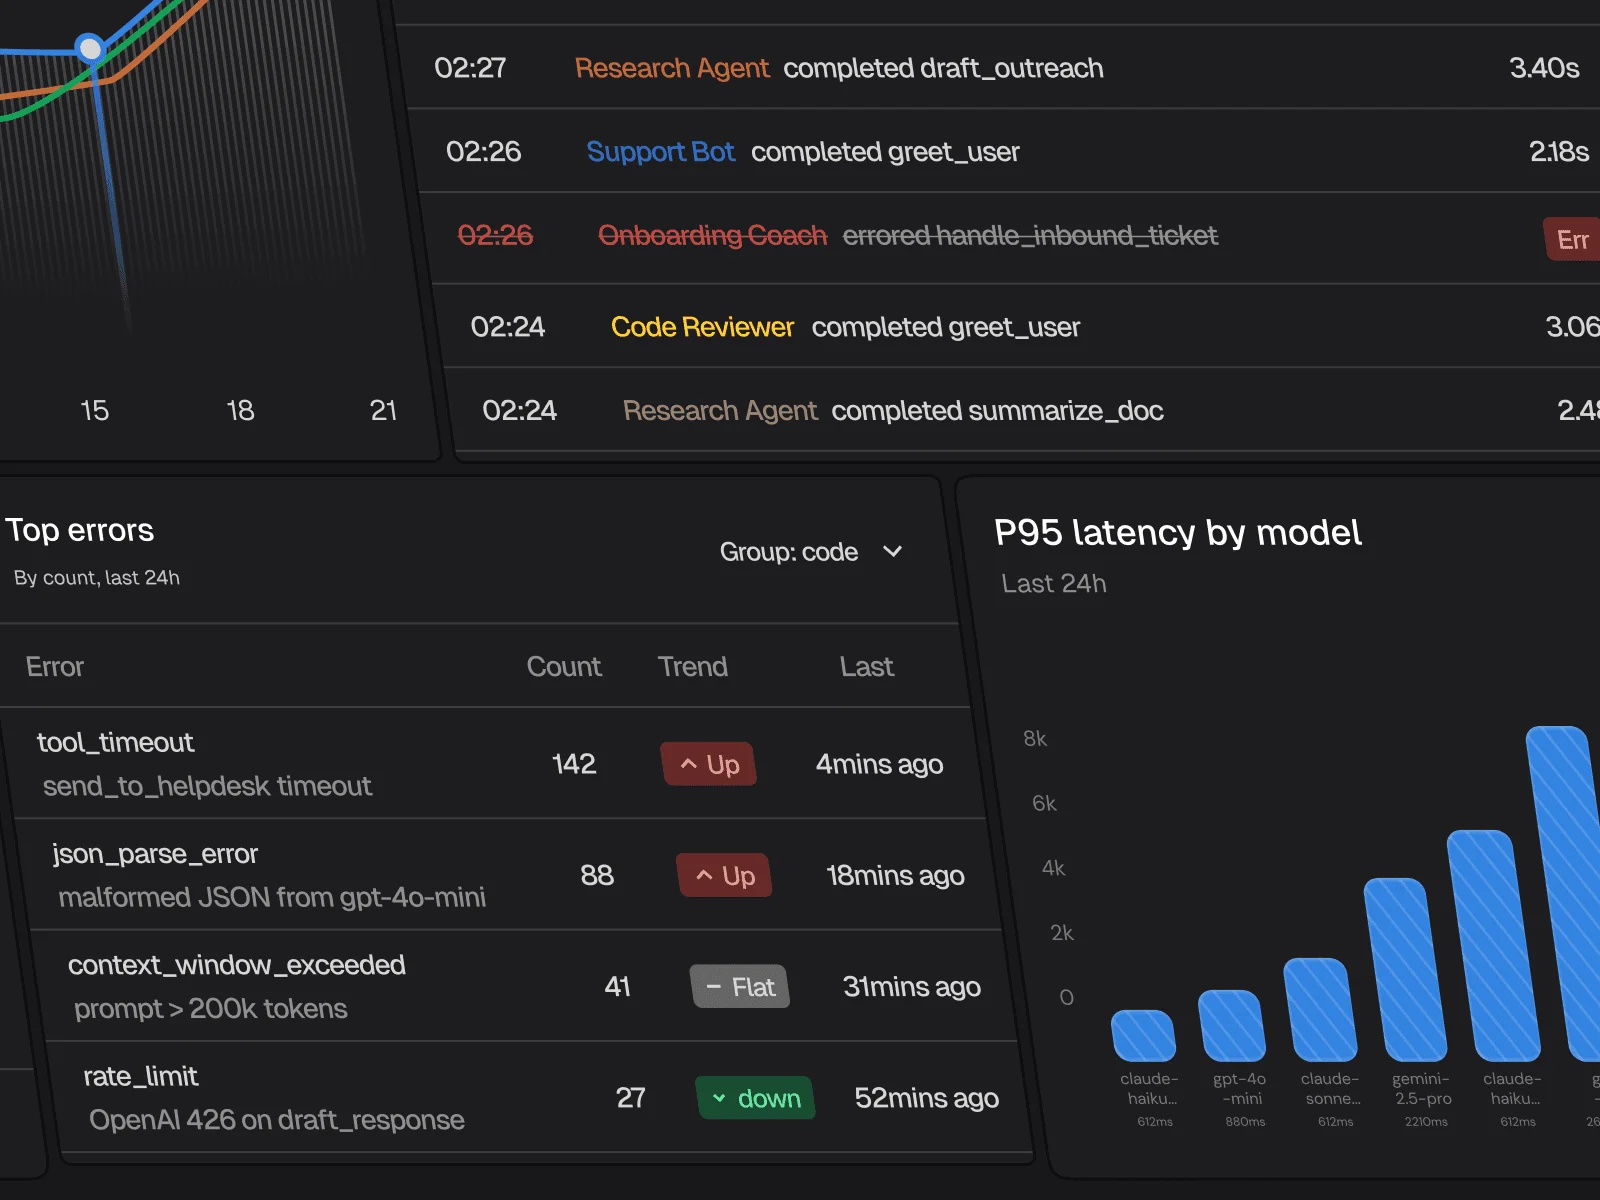
Task: Click the Last column header
Action: (867, 667)
